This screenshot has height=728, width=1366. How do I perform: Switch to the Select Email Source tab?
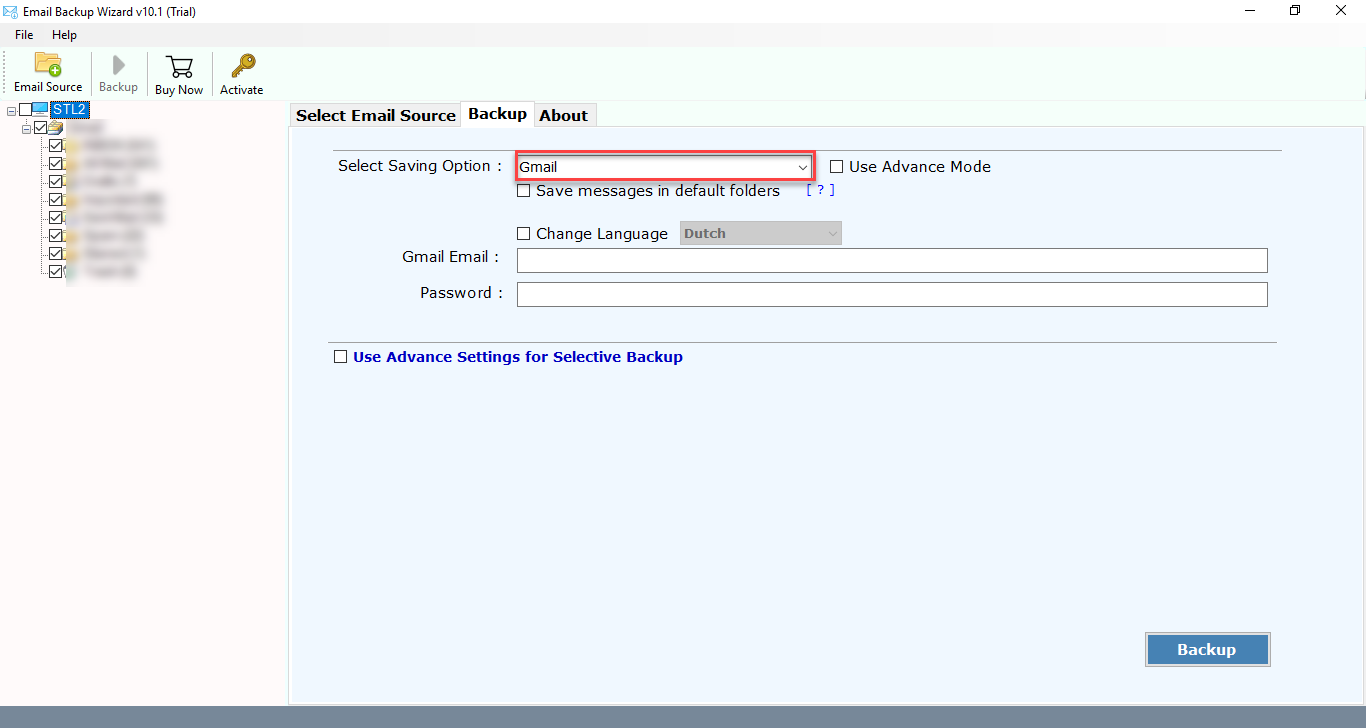coord(375,114)
